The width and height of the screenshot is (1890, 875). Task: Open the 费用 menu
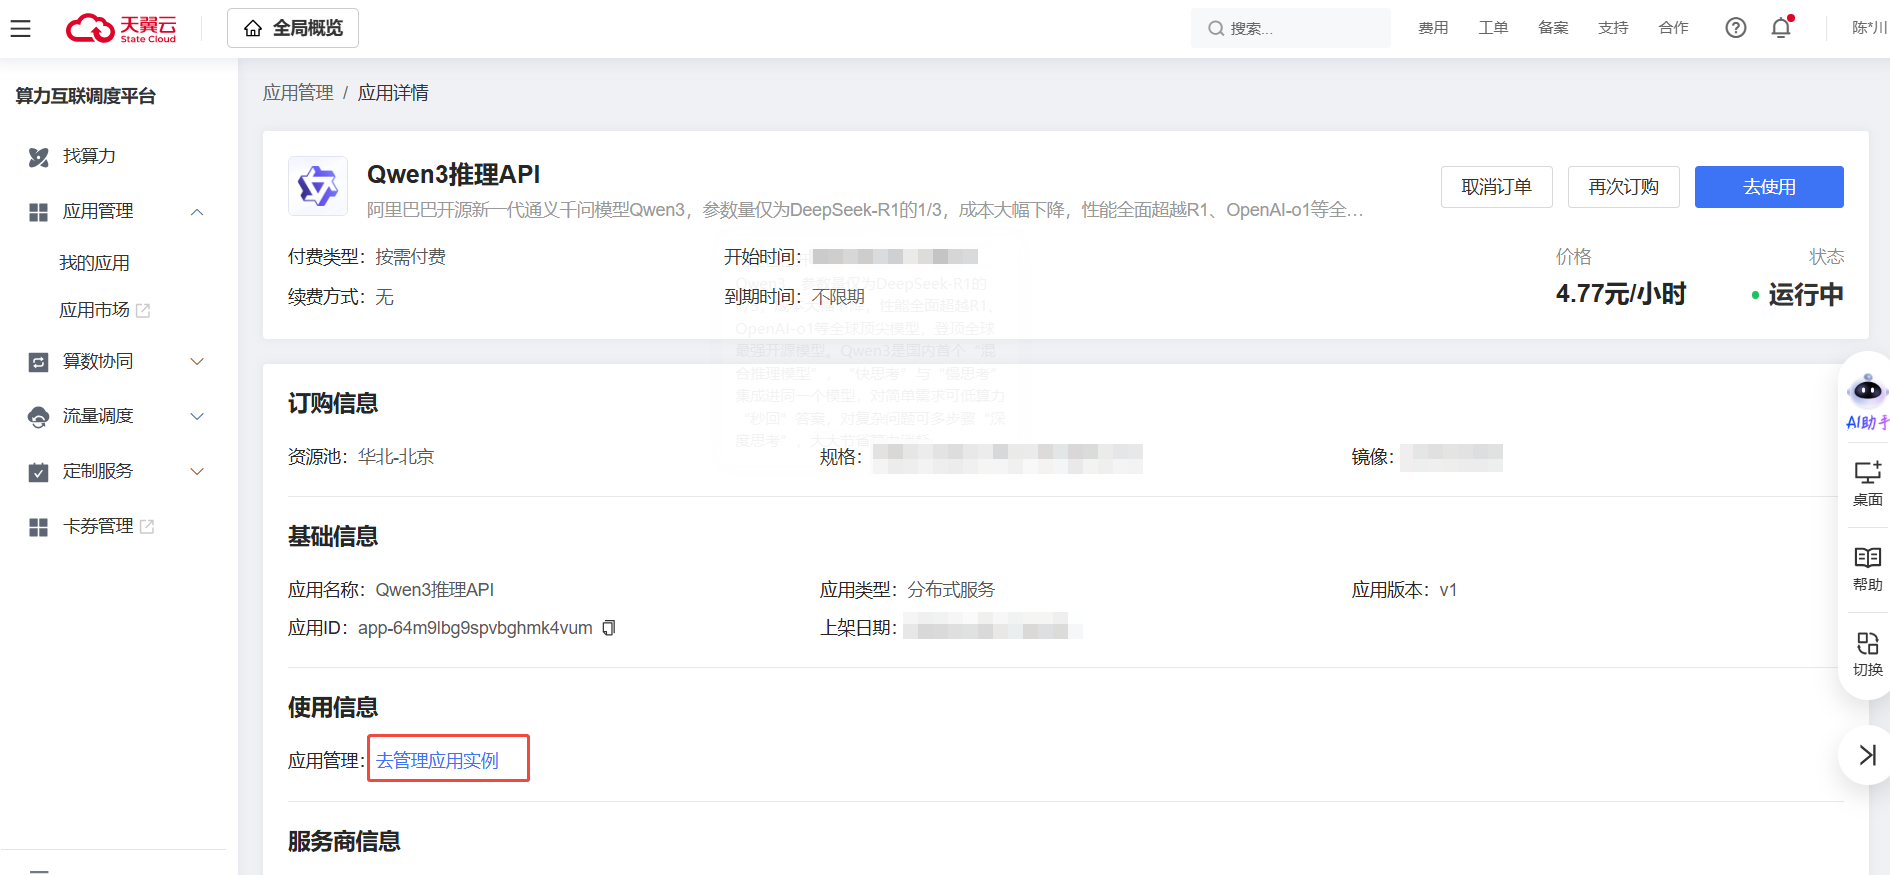(1433, 28)
